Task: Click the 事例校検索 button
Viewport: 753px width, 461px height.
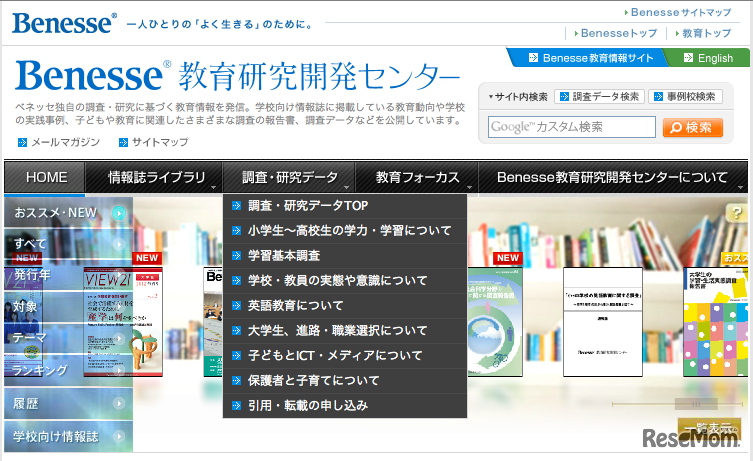Action: 685,97
